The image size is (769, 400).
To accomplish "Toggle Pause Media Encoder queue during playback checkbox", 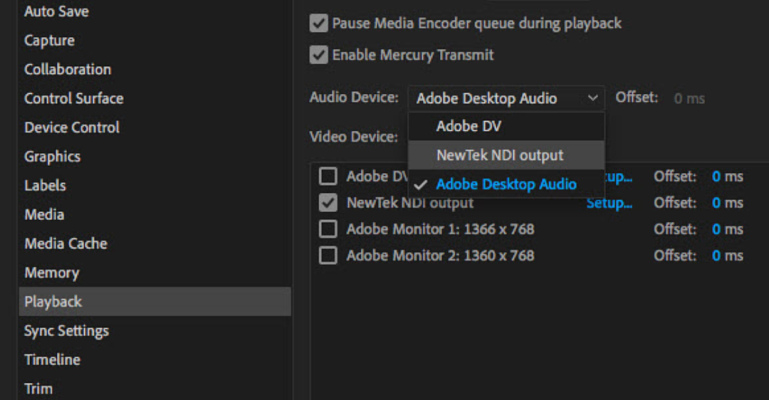I will click(x=319, y=23).
